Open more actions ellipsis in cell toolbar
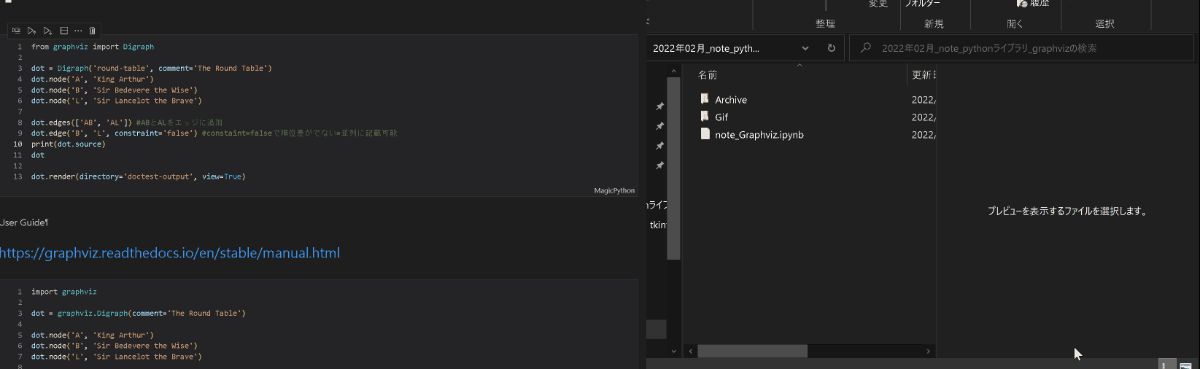This screenshot has height=369, width=1200. [x=78, y=31]
